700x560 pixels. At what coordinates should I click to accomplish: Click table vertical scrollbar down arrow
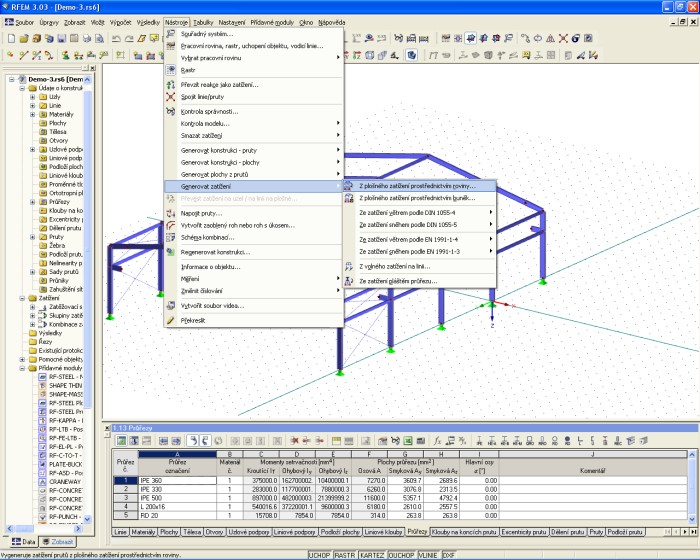692,519
